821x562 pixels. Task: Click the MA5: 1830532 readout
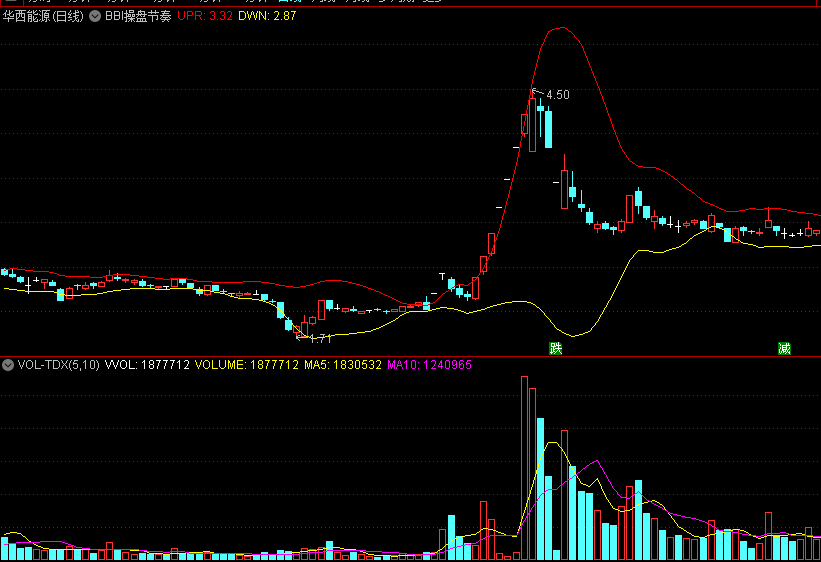tap(343, 365)
